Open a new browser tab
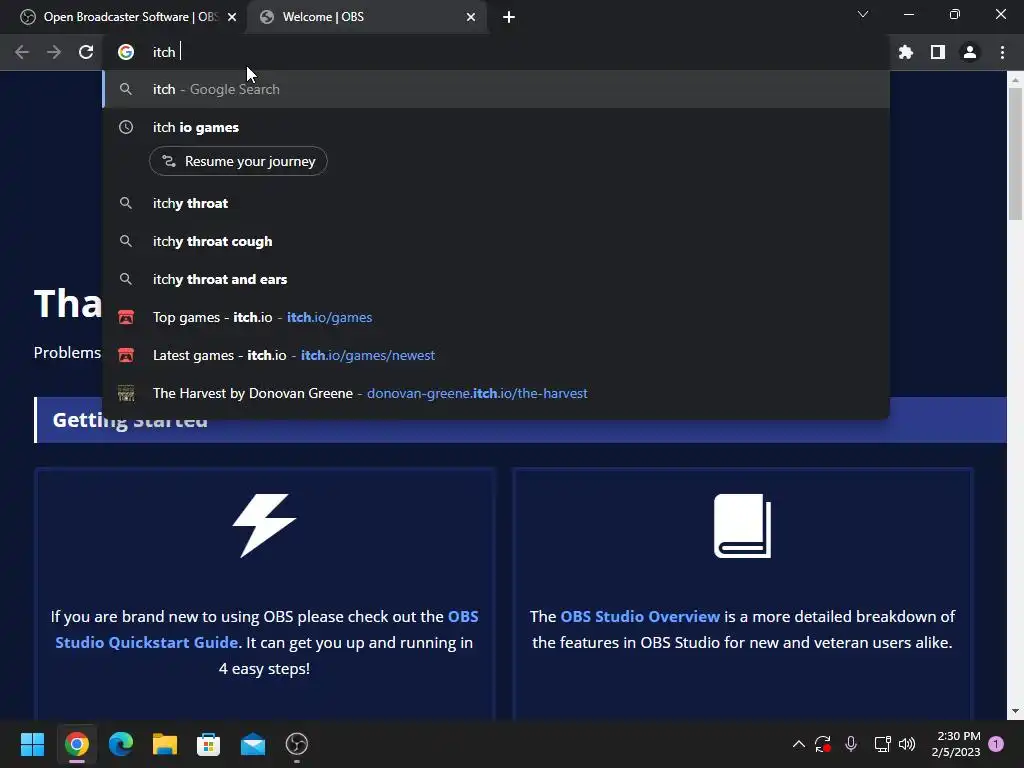 coord(509,17)
